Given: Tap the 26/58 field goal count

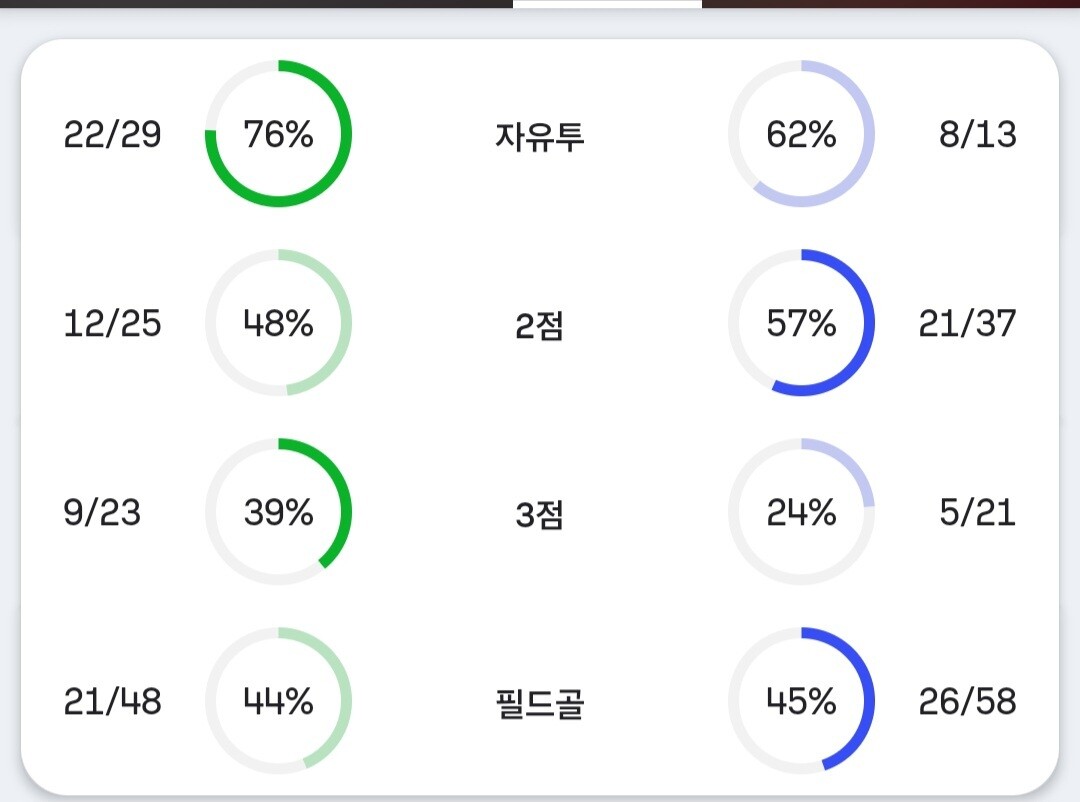Looking at the screenshot, I should coord(967,701).
